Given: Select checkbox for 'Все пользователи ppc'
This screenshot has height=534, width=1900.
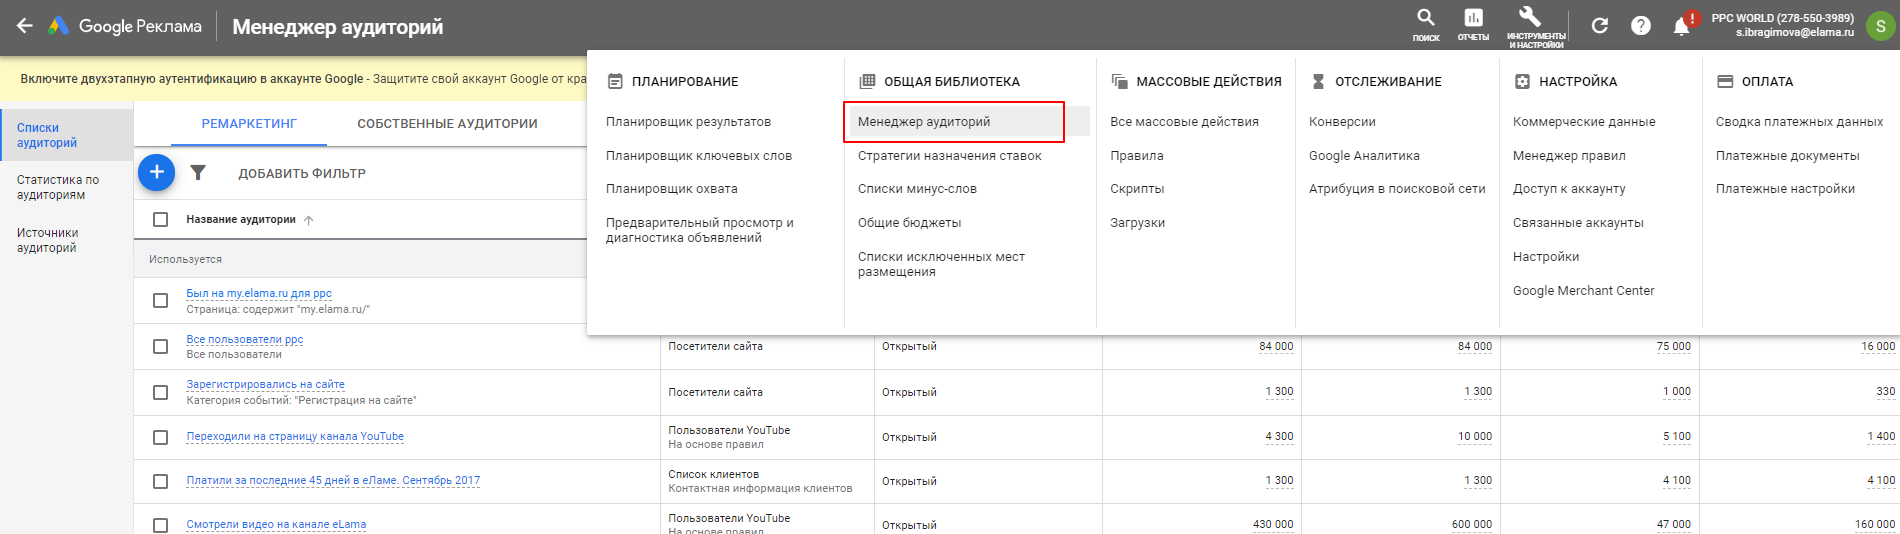Looking at the screenshot, I should (x=160, y=347).
